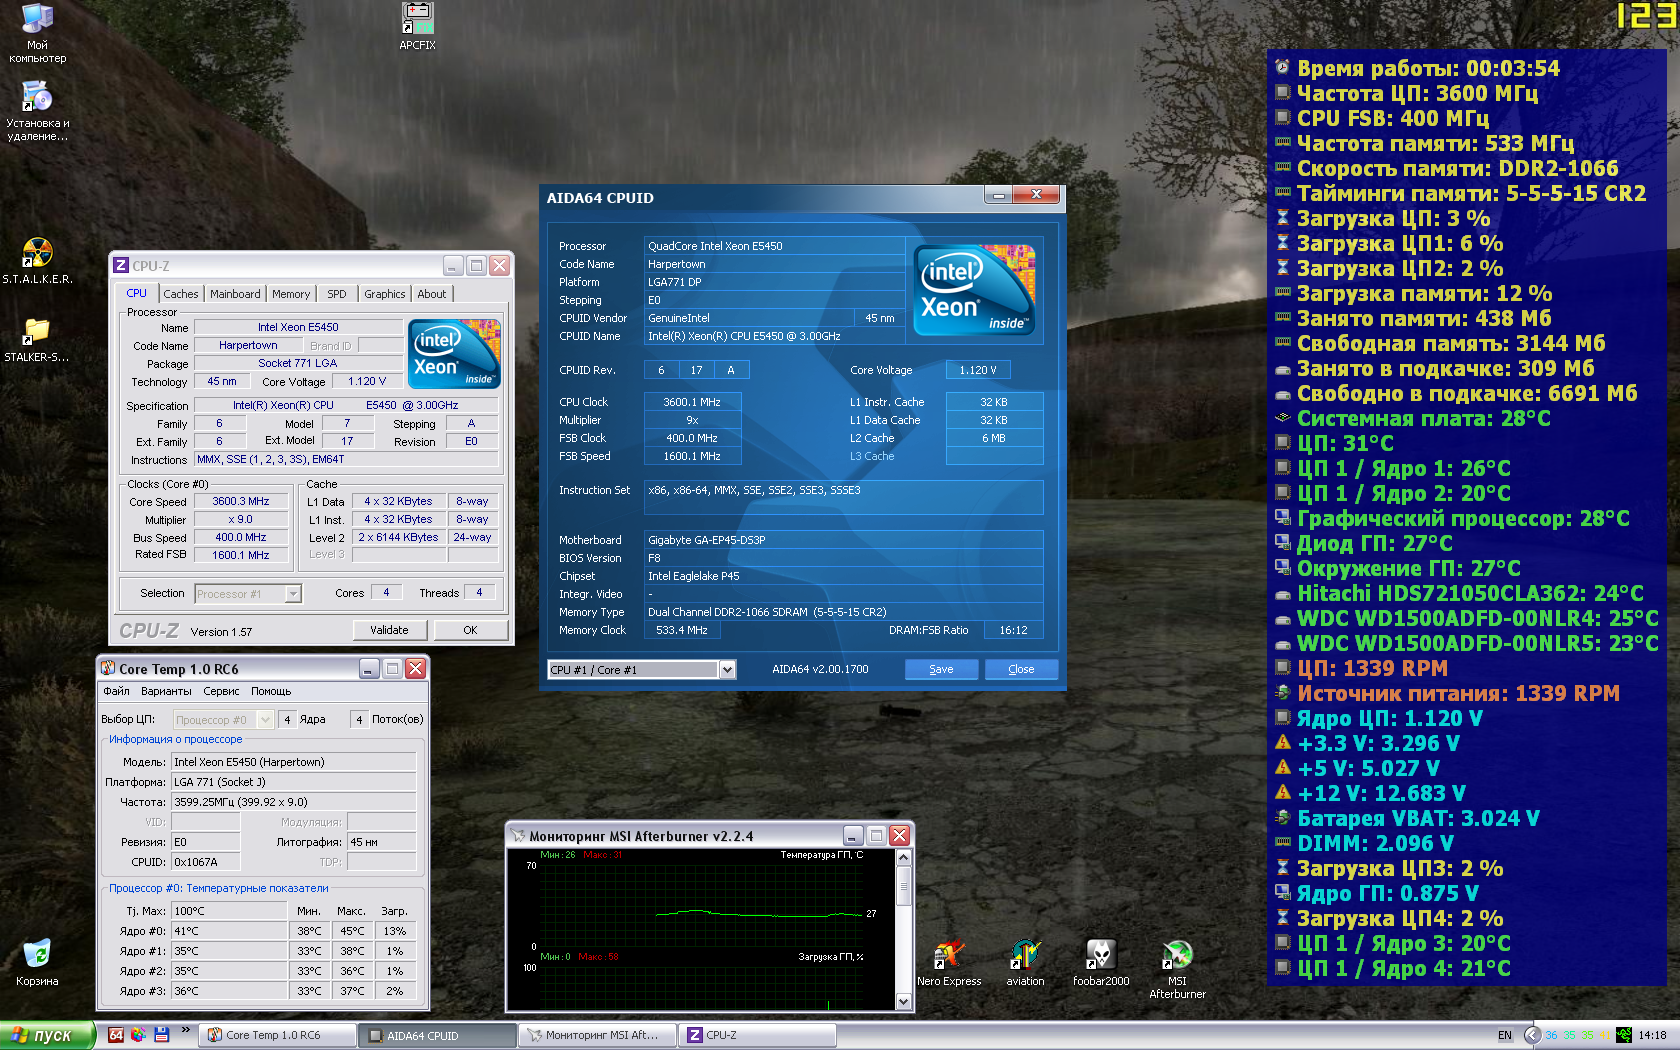Select the CPU tab in CPU-Z
The height and width of the screenshot is (1050, 1680).
137,293
